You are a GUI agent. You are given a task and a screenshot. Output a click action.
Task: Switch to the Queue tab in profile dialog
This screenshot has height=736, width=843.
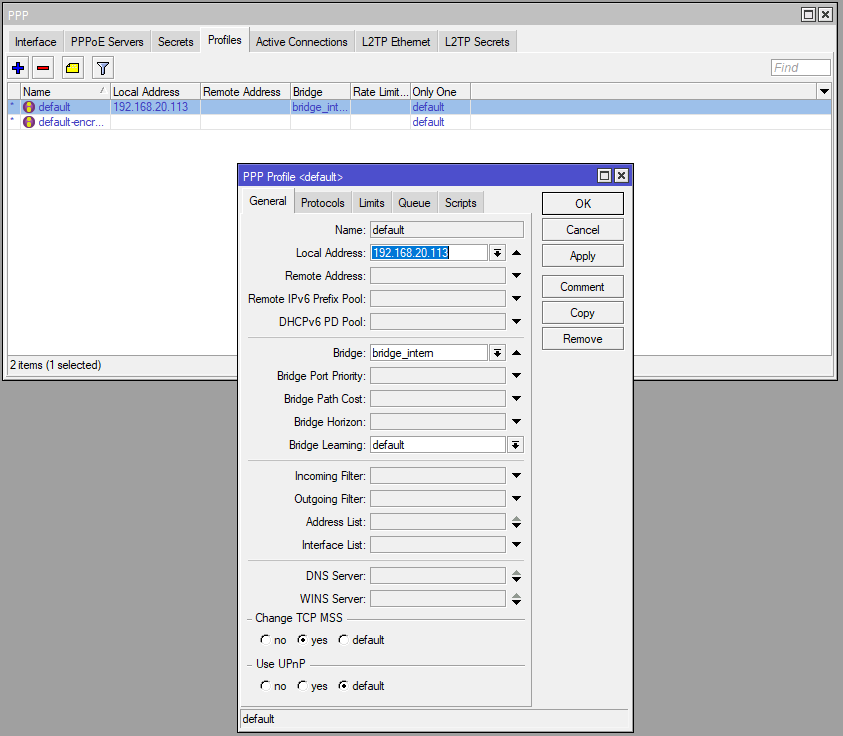coord(414,203)
